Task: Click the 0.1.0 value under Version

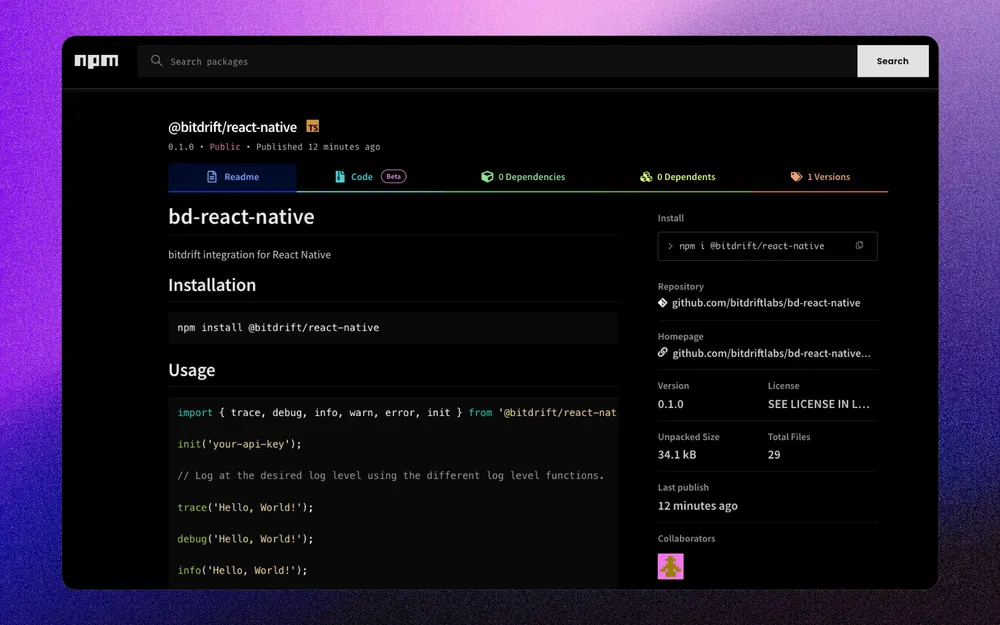Action: [x=670, y=404]
